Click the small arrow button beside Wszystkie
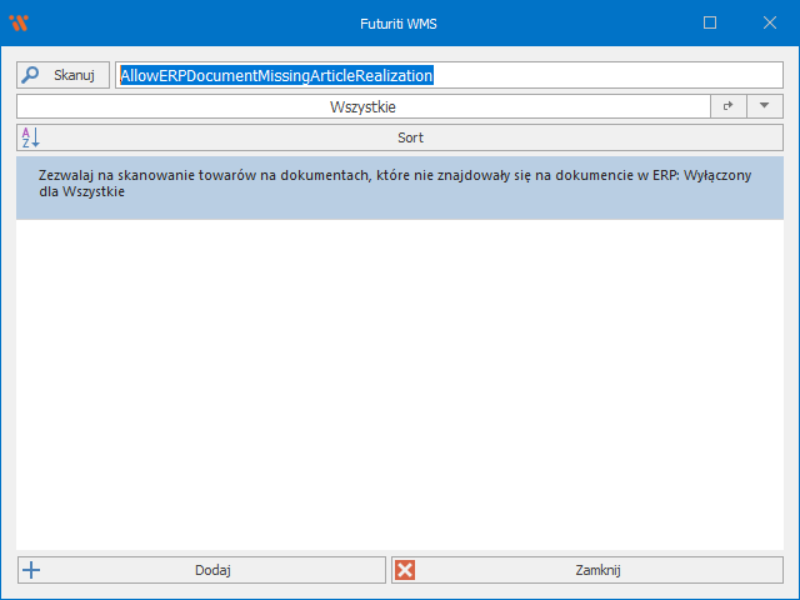Screen dimensions: 800x600 (x=728, y=106)
